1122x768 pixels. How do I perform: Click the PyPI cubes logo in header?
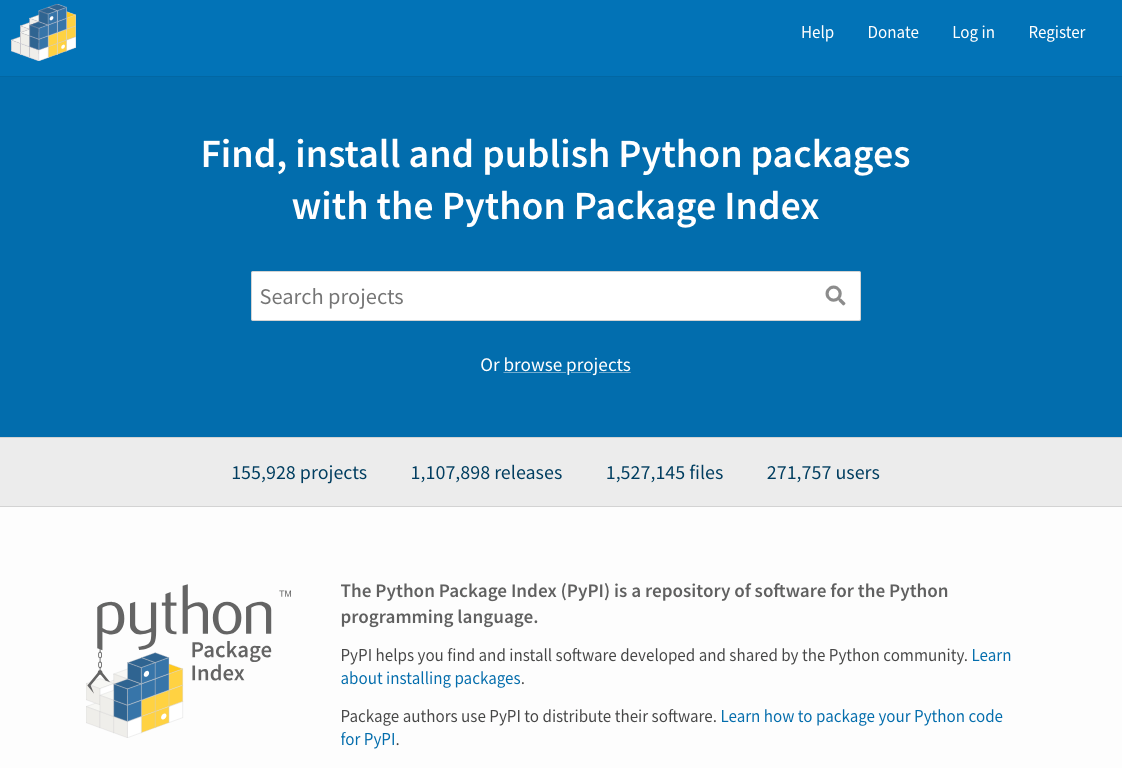point(44,32)
